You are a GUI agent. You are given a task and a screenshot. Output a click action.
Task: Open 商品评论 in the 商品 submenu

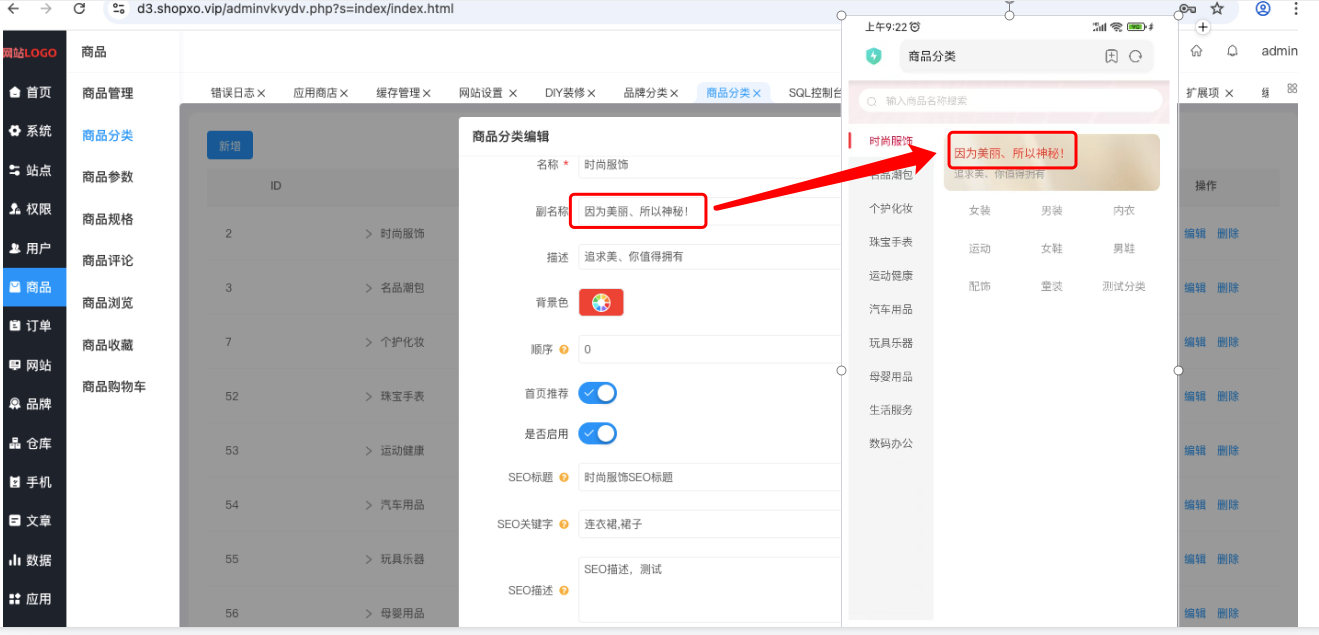108,261
